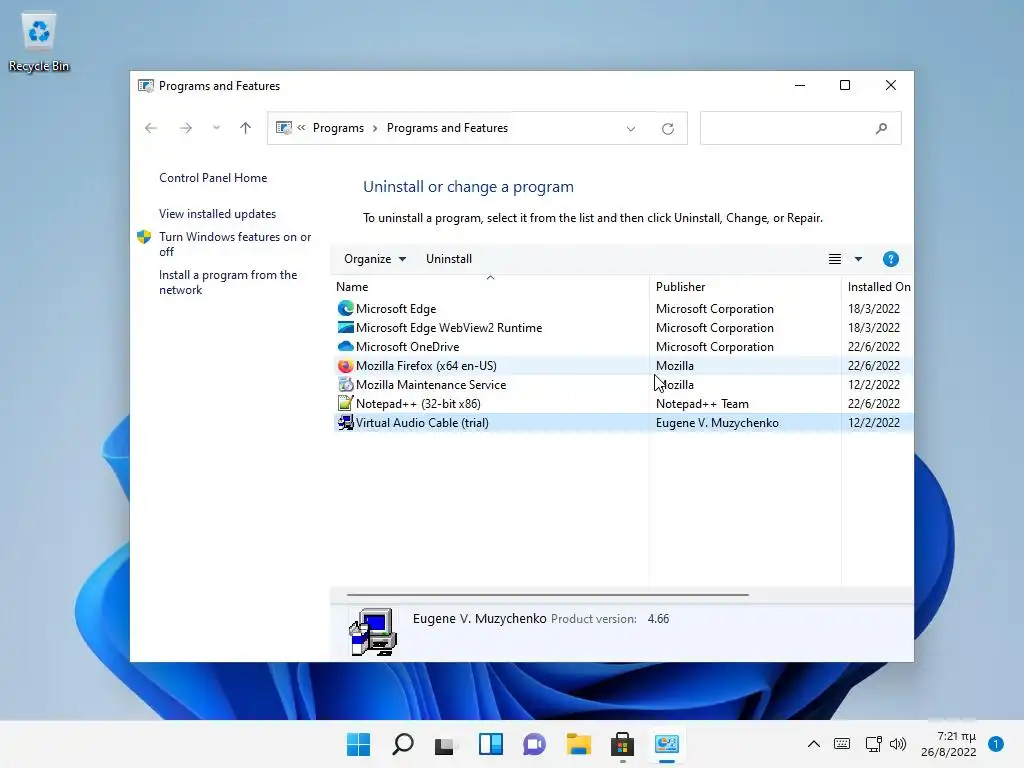Sort by the Name column header
The width and height of the screenshot is (1024, 768).
490,286
